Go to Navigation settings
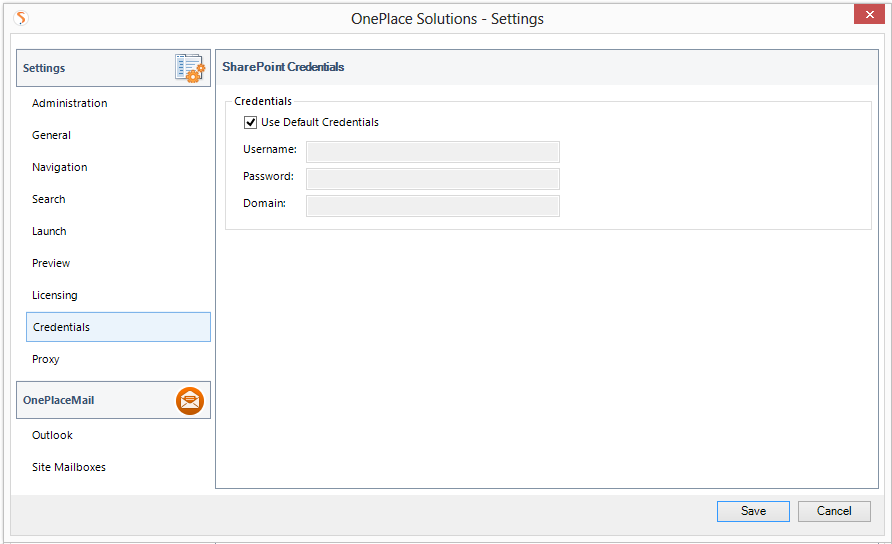 point(59,167)
